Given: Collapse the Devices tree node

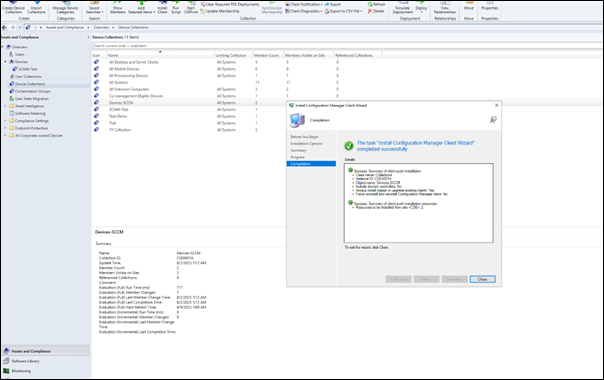Looking at the screenshot, I should pyautogui.click(x=5, y=62).
